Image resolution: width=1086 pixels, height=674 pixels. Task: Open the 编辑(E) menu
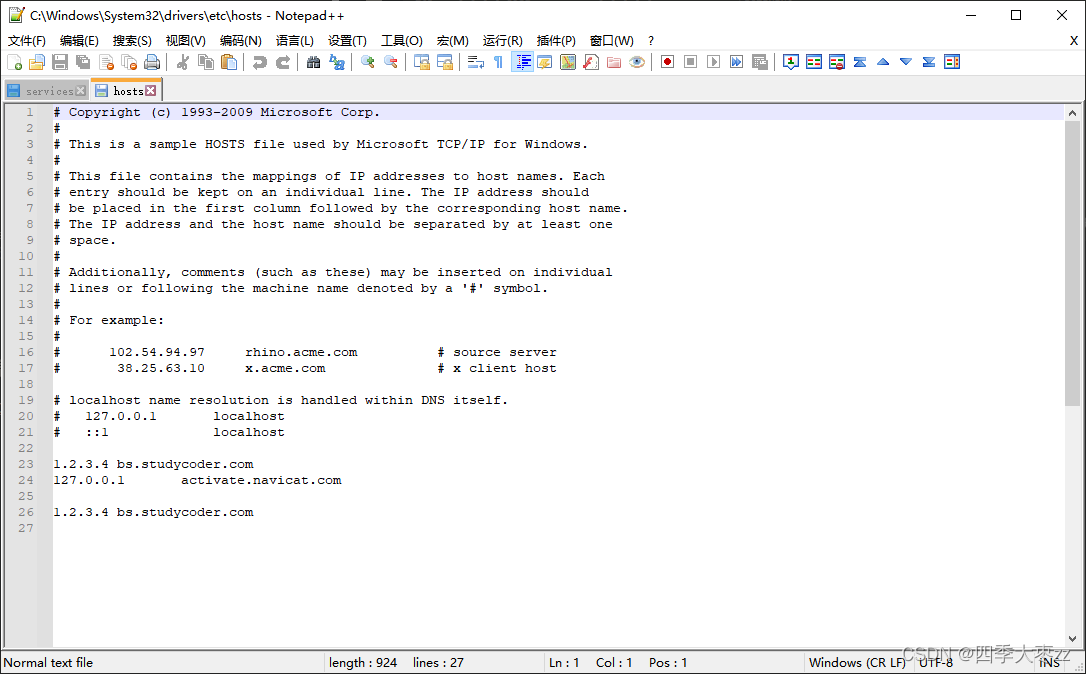tap(79, 41)
